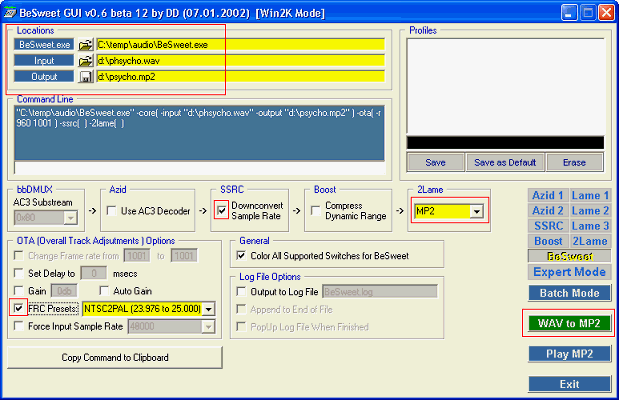Viewport: 619px width, 400px height.
Task: Edit the BeSweet.exe path field
Action: coord(240,45)
